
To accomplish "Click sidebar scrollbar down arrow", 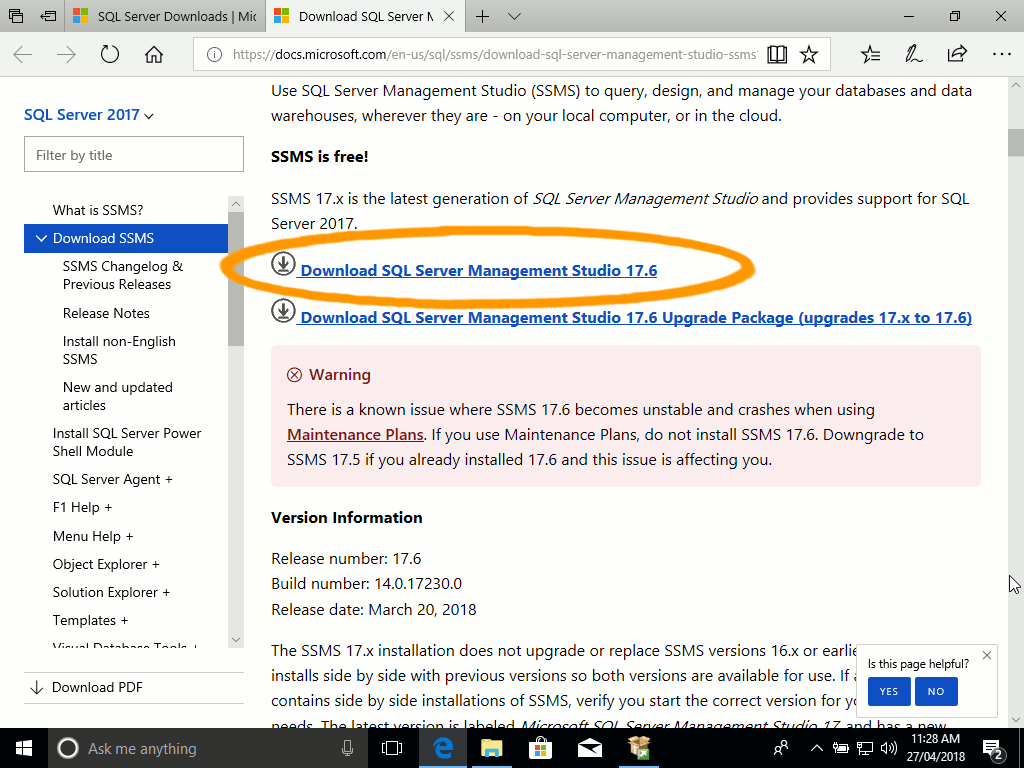I will point(236,640).
